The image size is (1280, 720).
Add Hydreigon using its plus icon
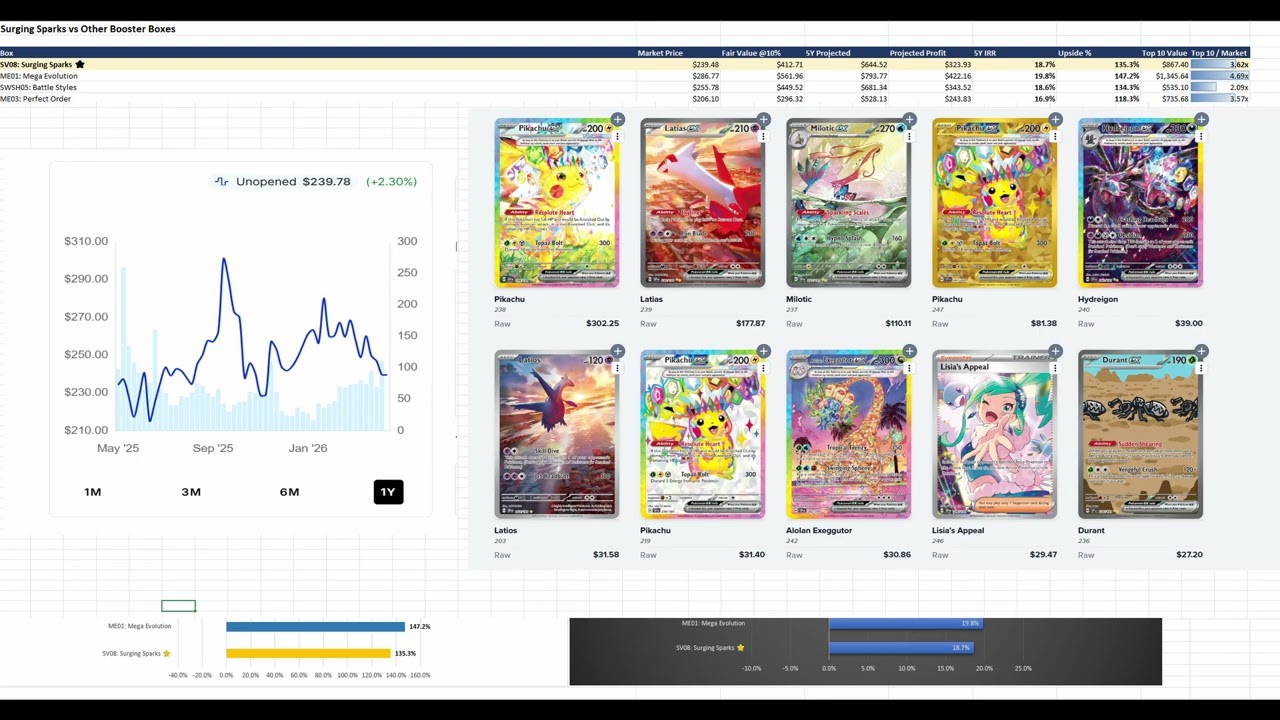point(1202,120)
